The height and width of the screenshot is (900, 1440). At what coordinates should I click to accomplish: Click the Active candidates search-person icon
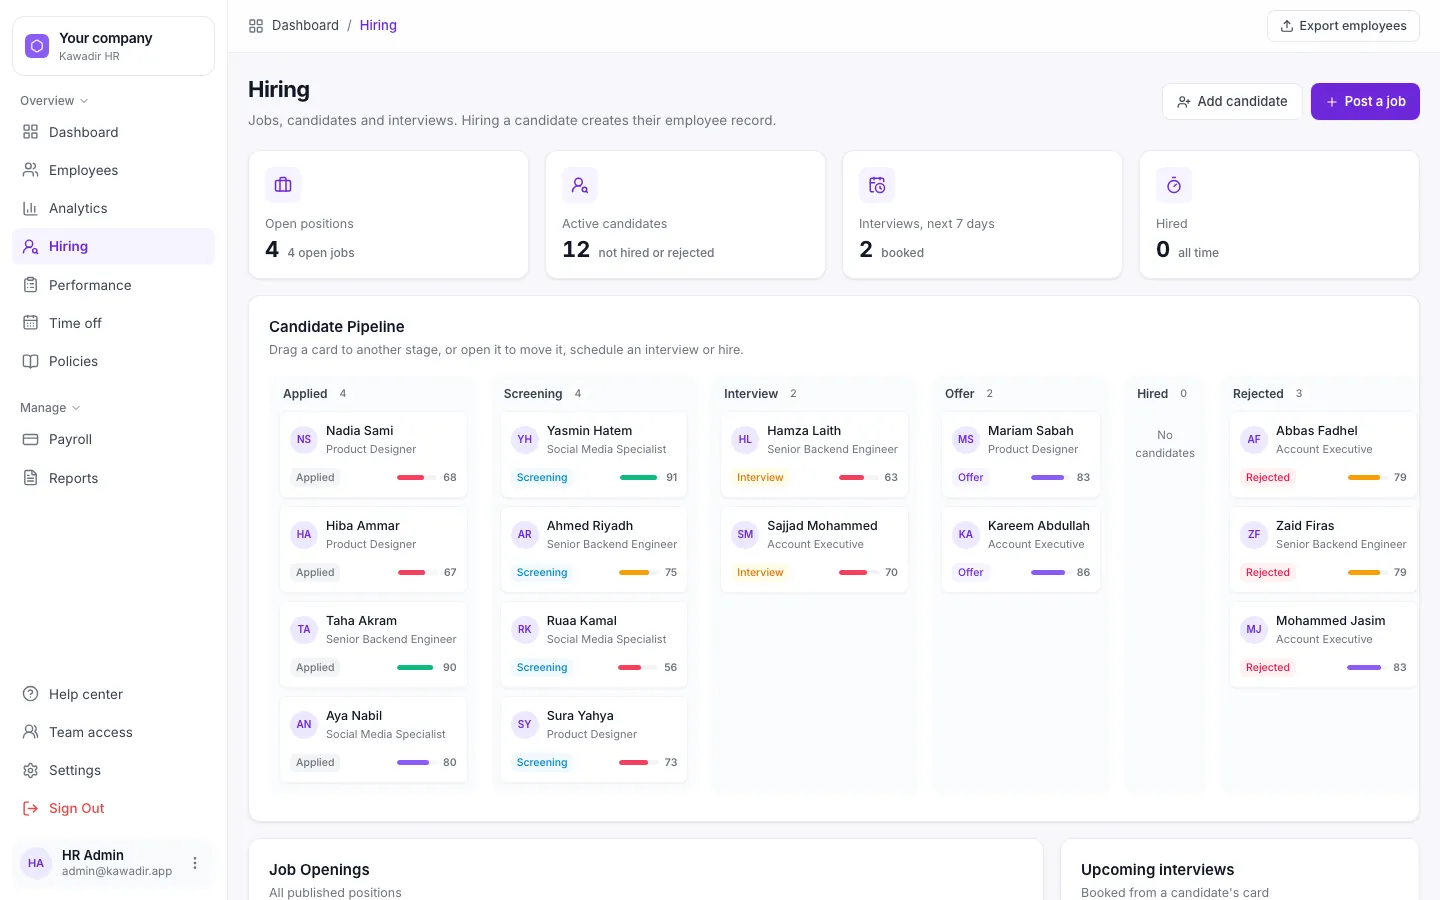580,185
